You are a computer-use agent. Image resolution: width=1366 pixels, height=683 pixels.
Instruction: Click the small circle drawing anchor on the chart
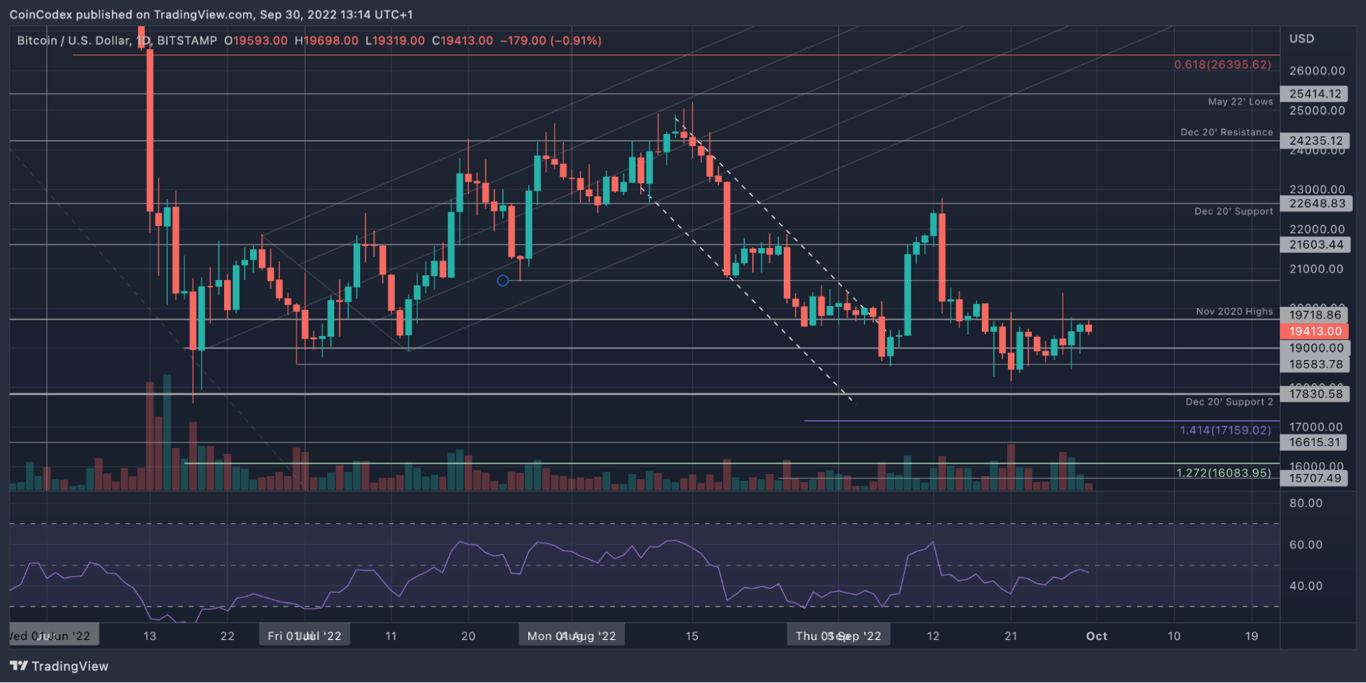[x=503, y=281]
